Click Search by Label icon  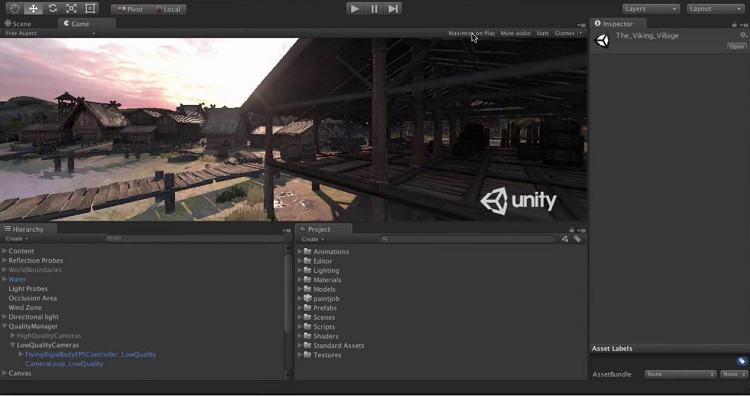tap(577, 239)
